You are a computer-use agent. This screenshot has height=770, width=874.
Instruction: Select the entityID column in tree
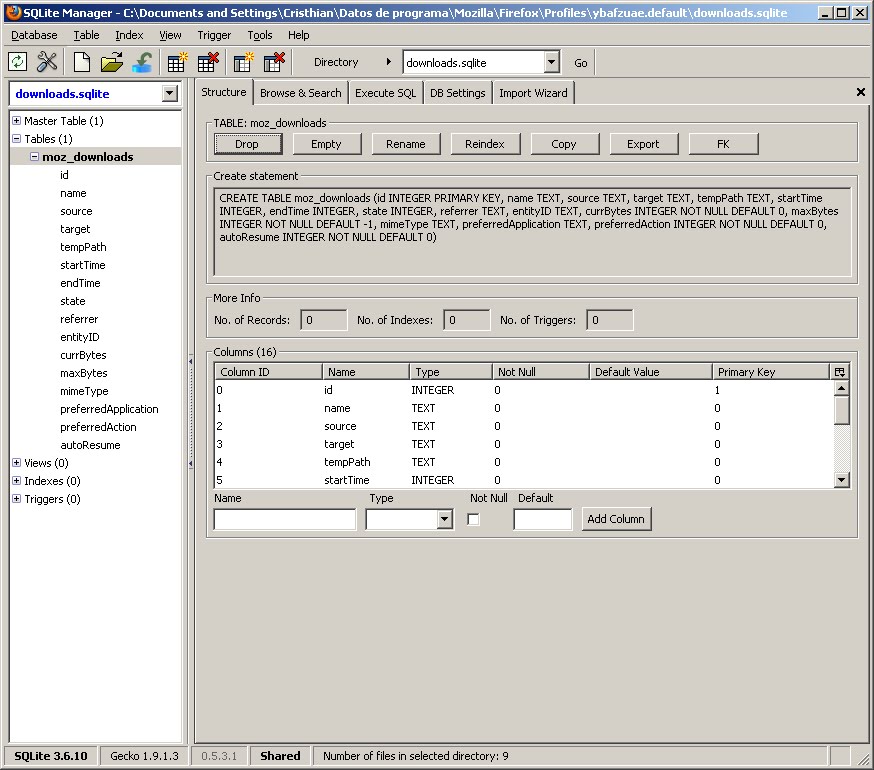pos(80,337)
